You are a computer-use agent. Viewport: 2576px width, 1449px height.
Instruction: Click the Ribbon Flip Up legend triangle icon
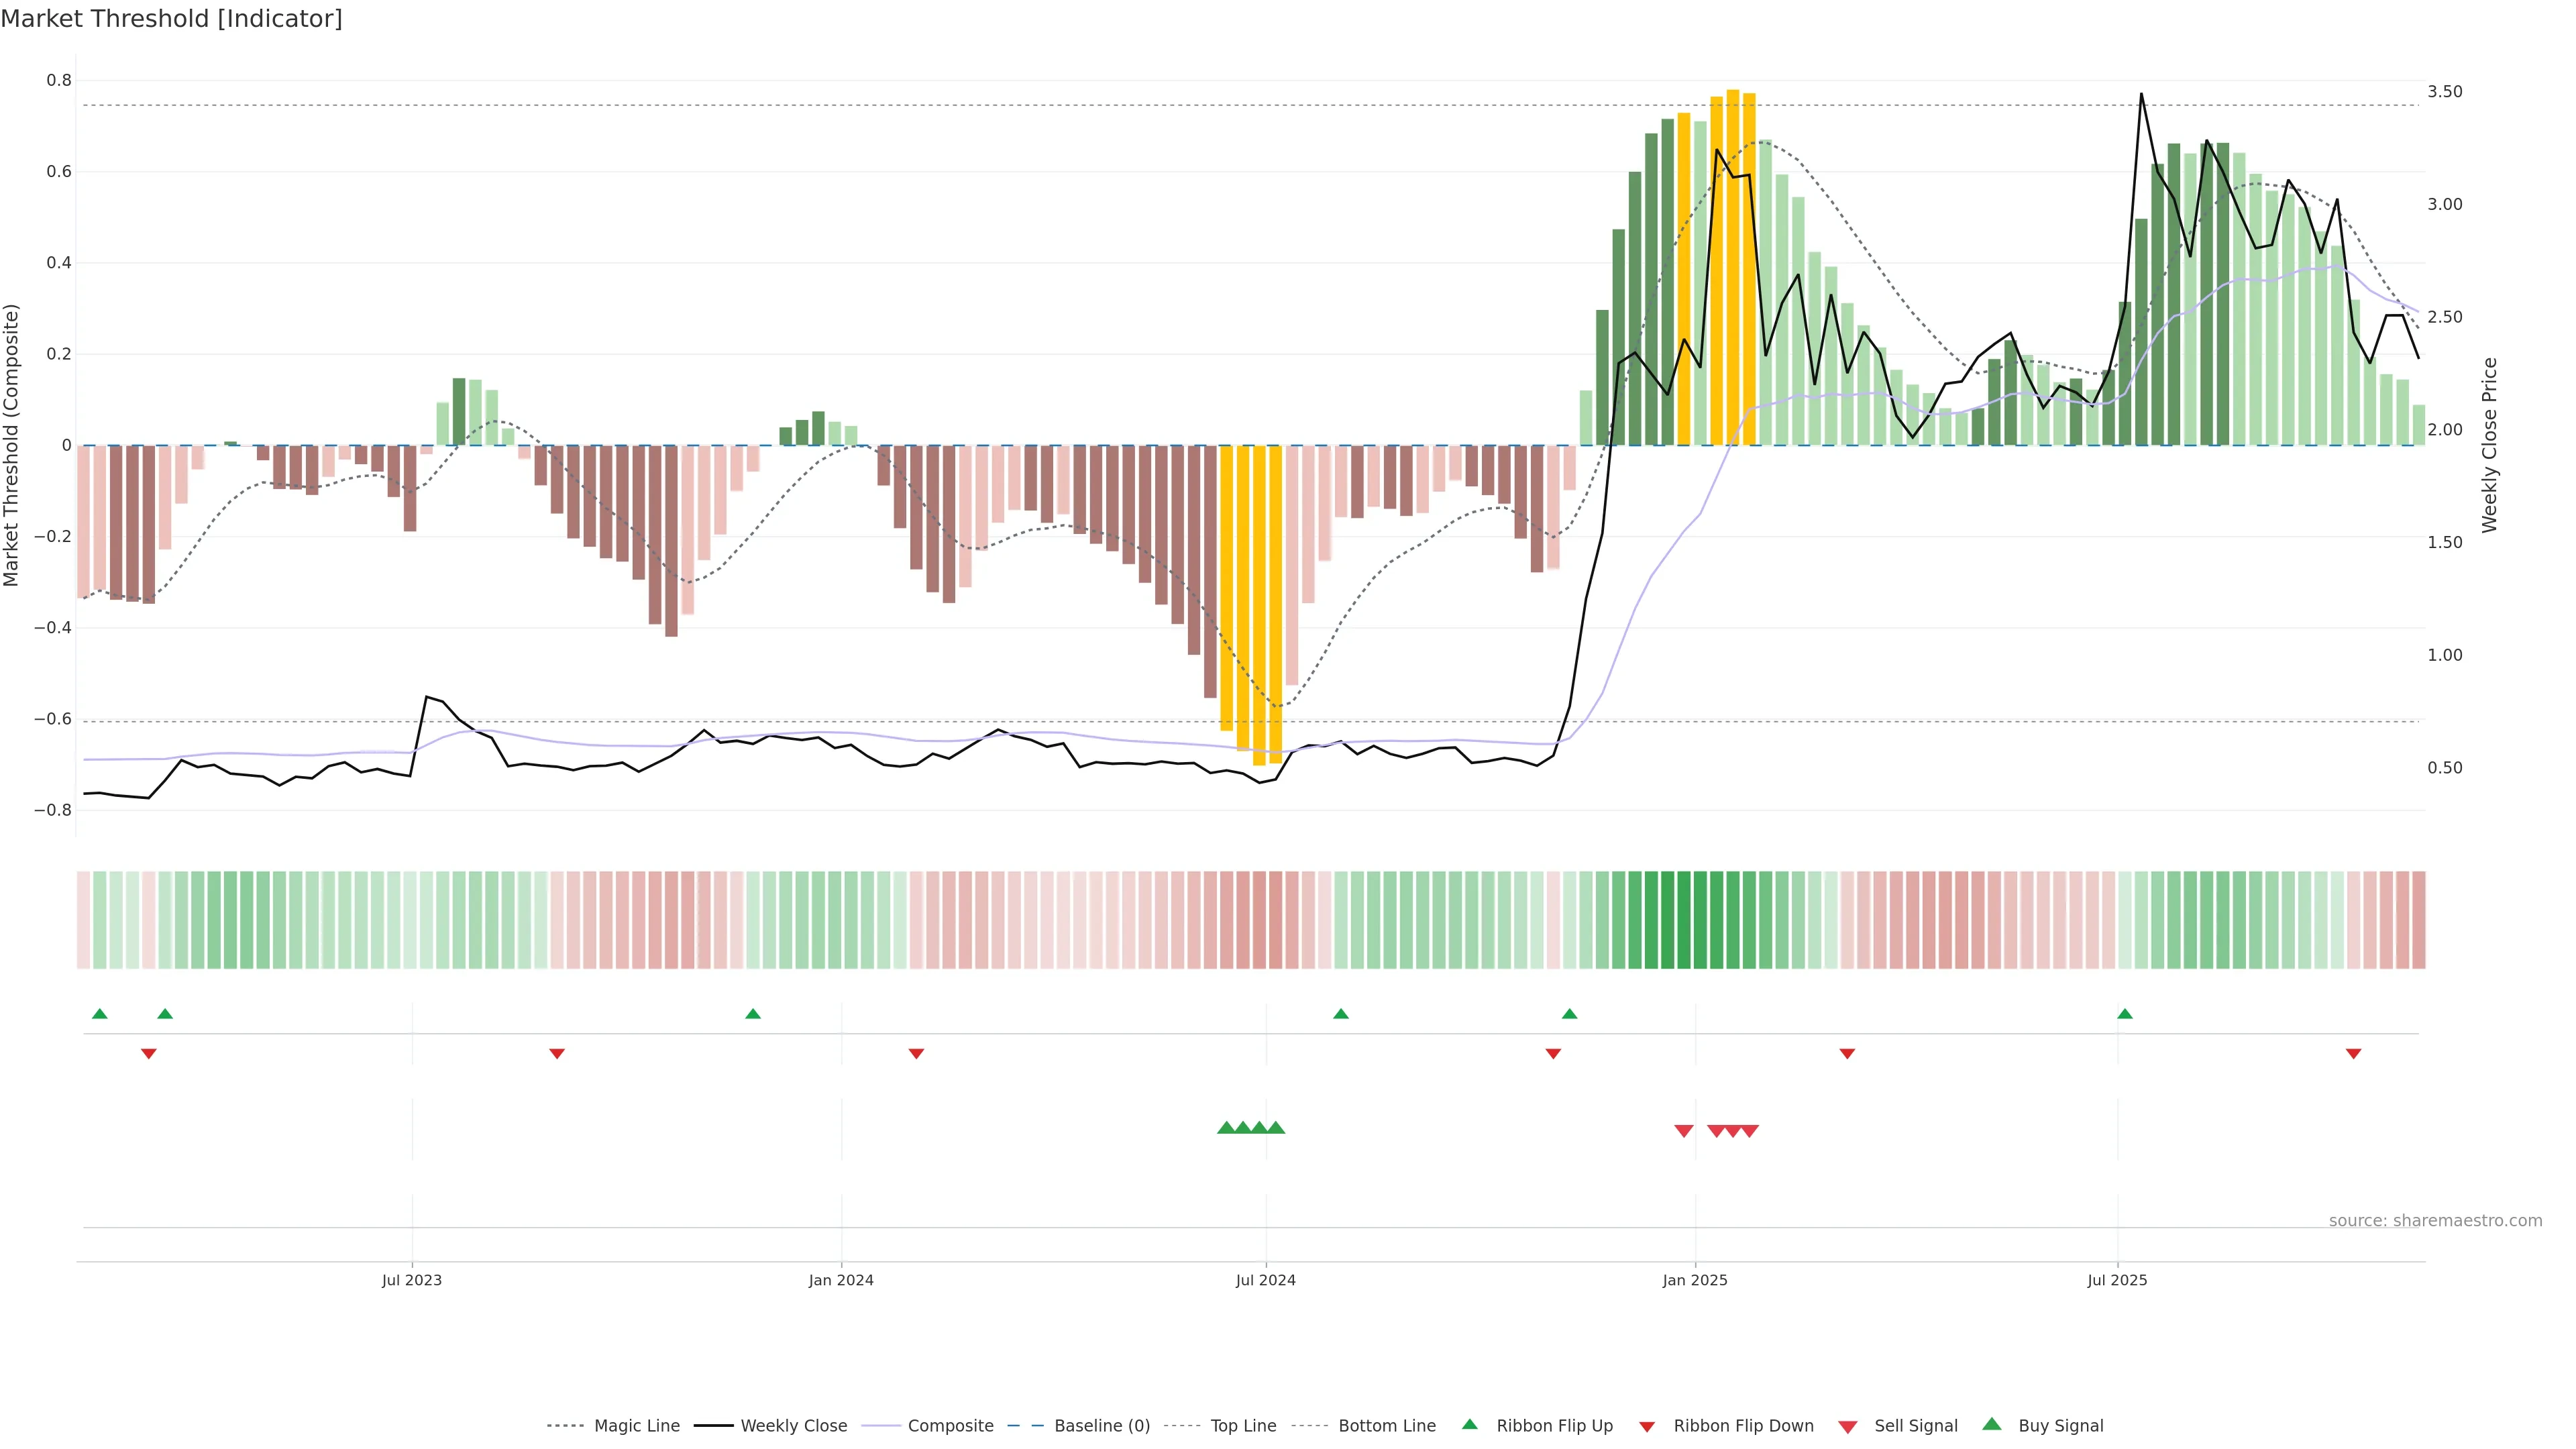click(1469, 1424)
